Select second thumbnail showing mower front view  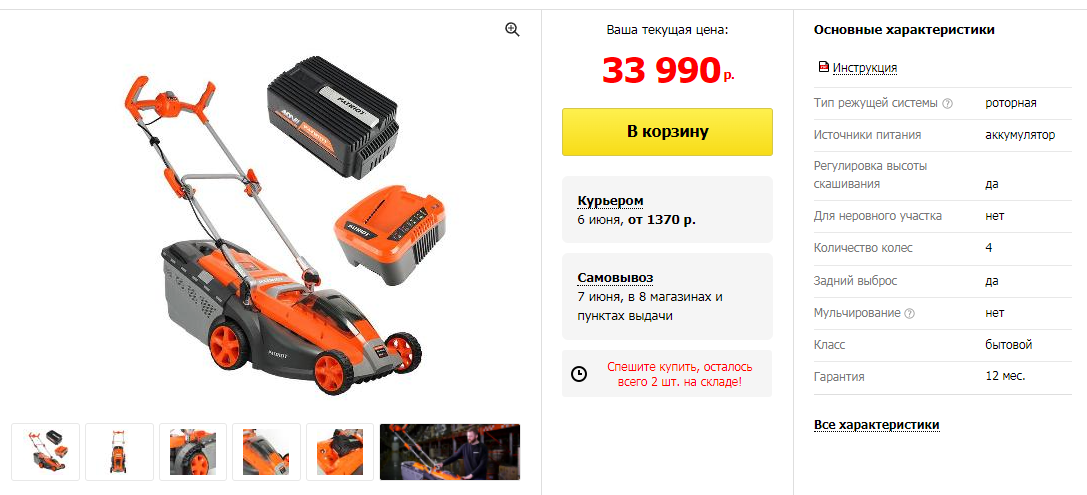(x=119, y=452)
